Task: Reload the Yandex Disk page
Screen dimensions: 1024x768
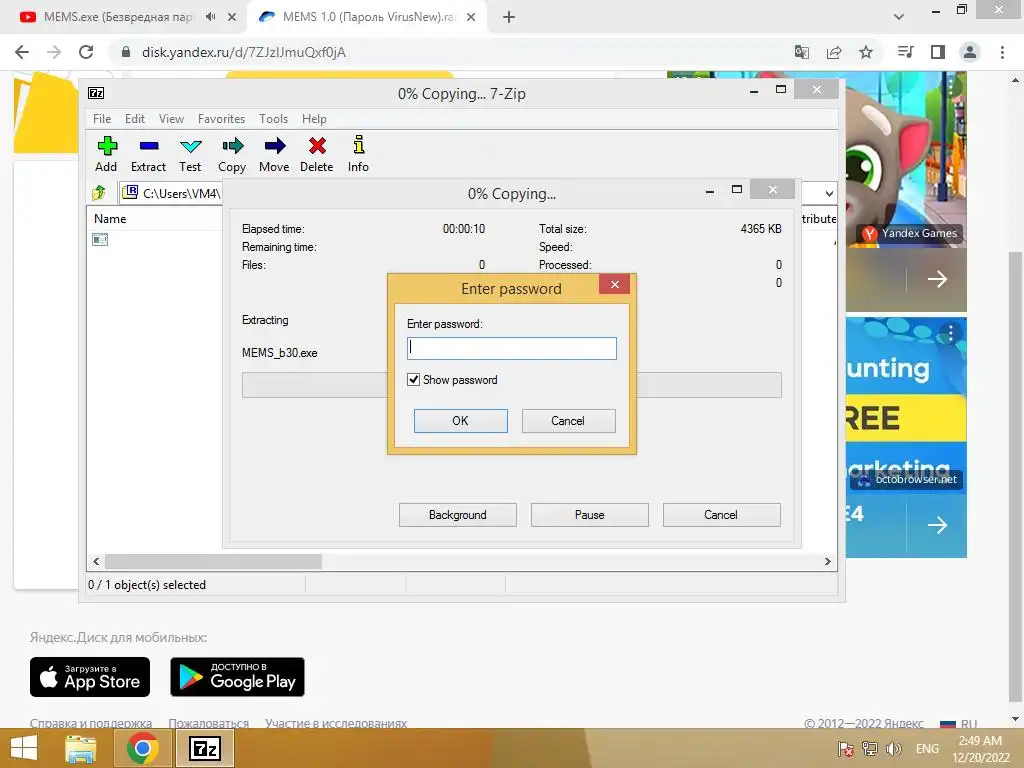Action: pyautogui.click(x=86, y=52)
